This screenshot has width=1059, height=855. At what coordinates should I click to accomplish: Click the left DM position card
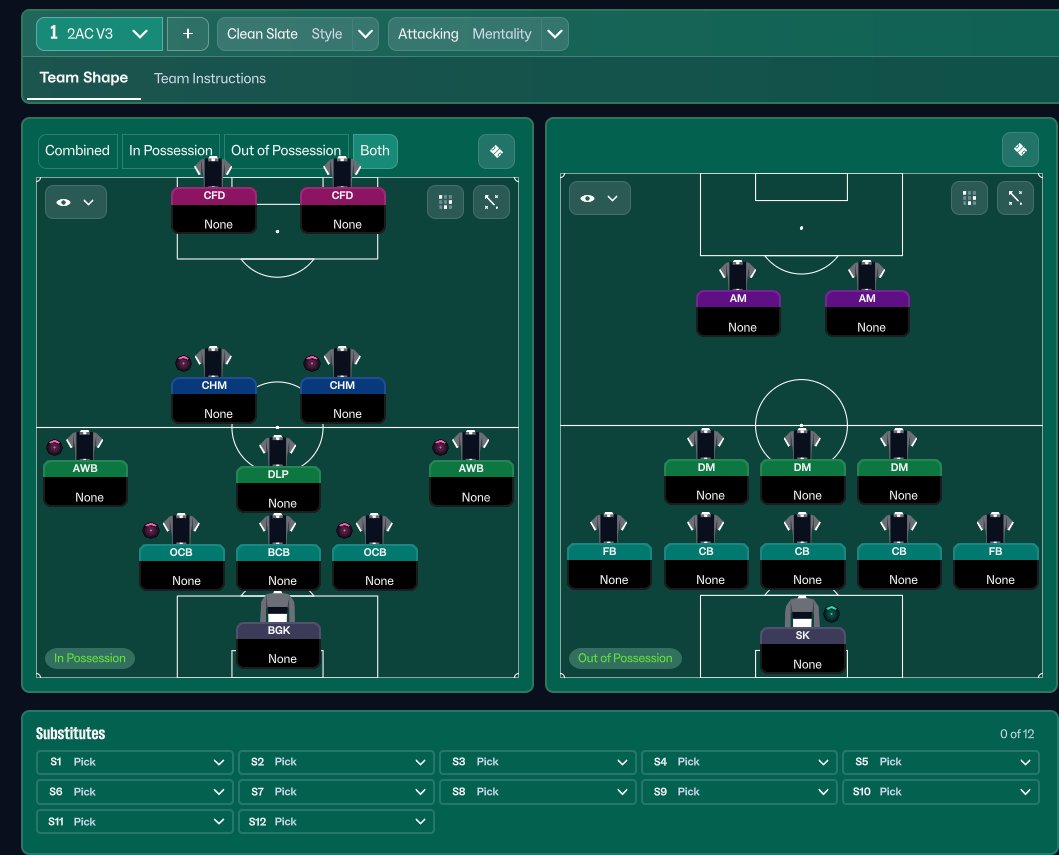click(x=706, y=482)
